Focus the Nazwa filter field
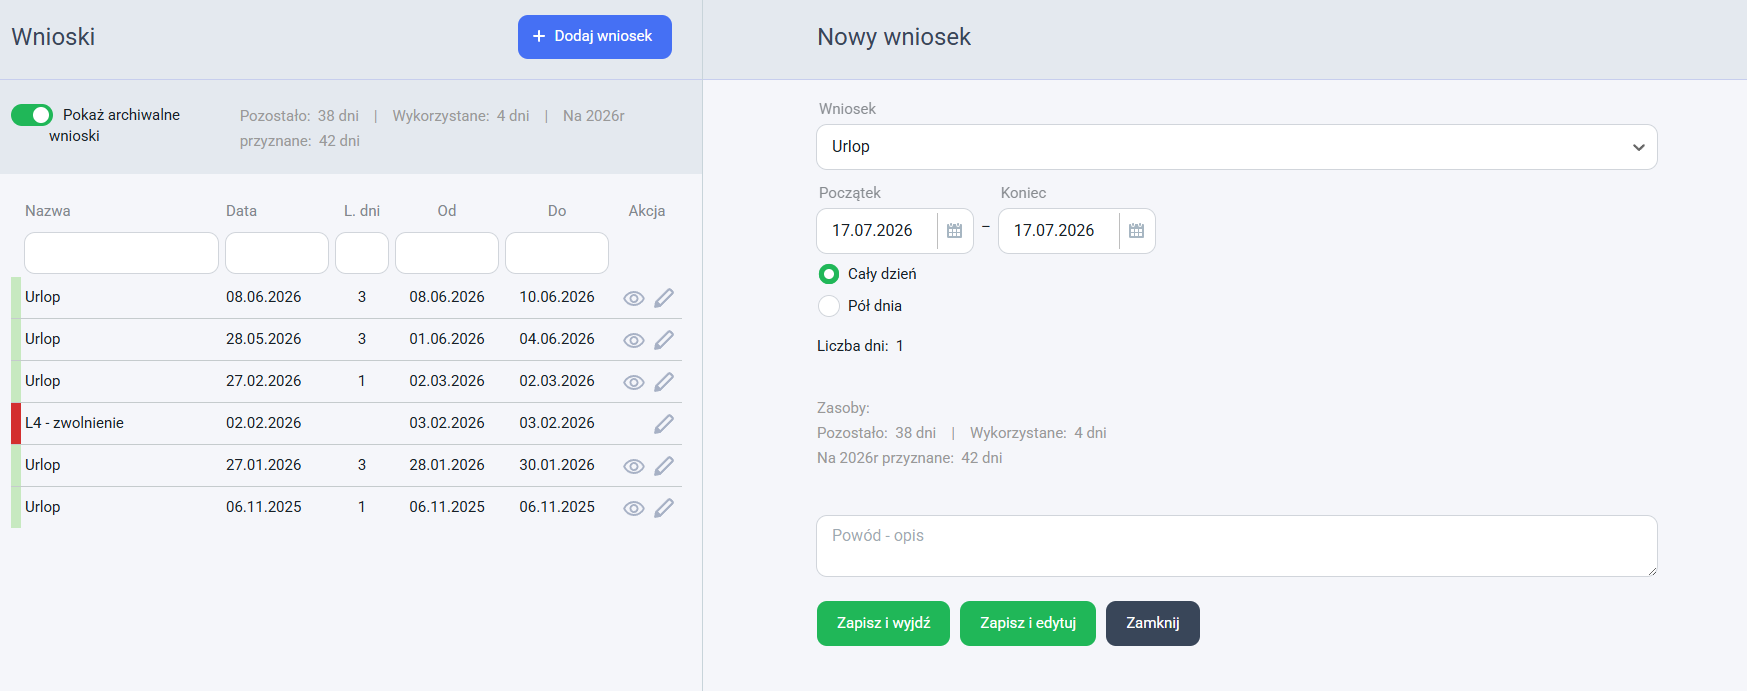 (x=121, y=253)
